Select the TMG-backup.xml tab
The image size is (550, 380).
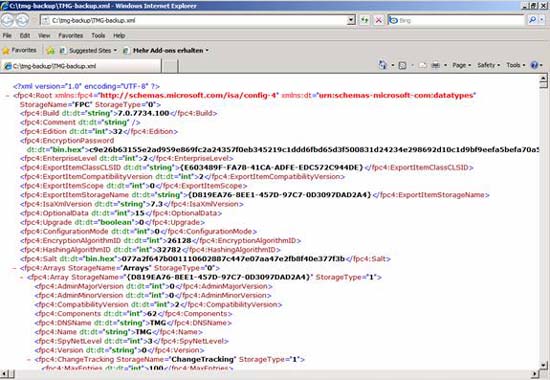click(x=81, y=66)
